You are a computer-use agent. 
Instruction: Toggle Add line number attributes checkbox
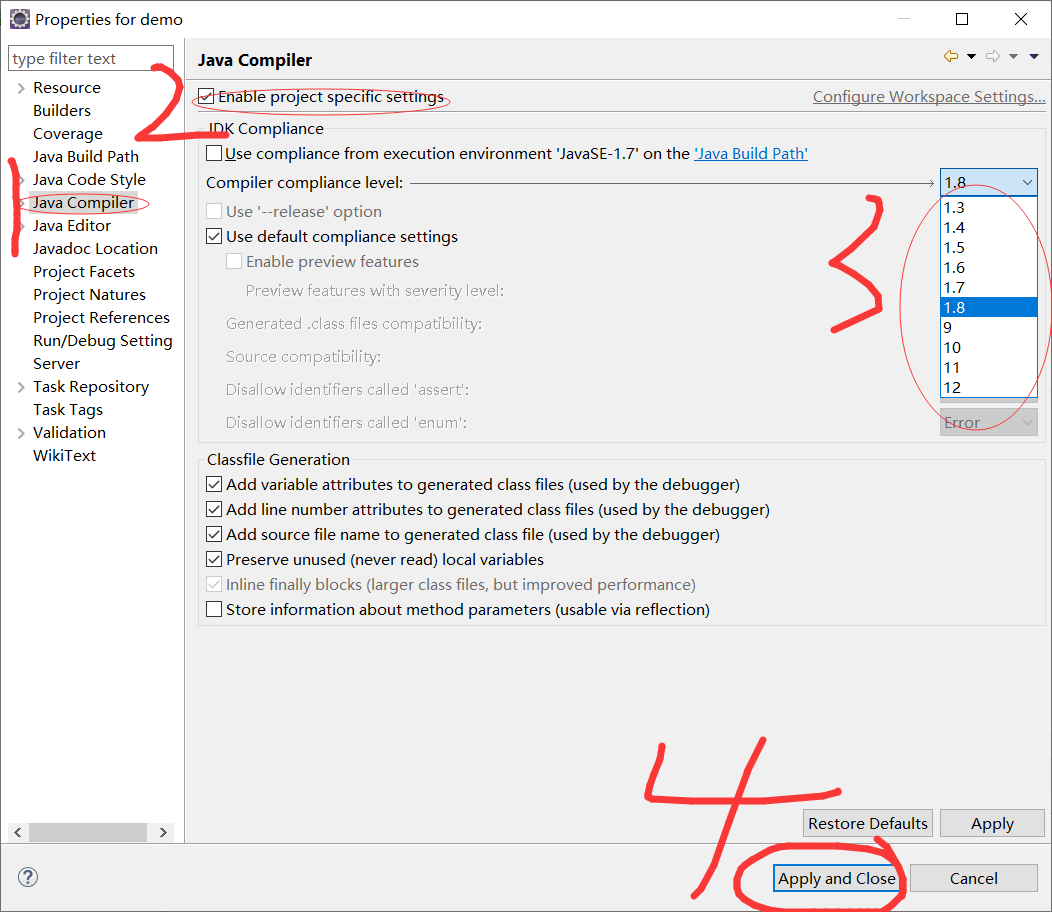[x=214, y=509]
